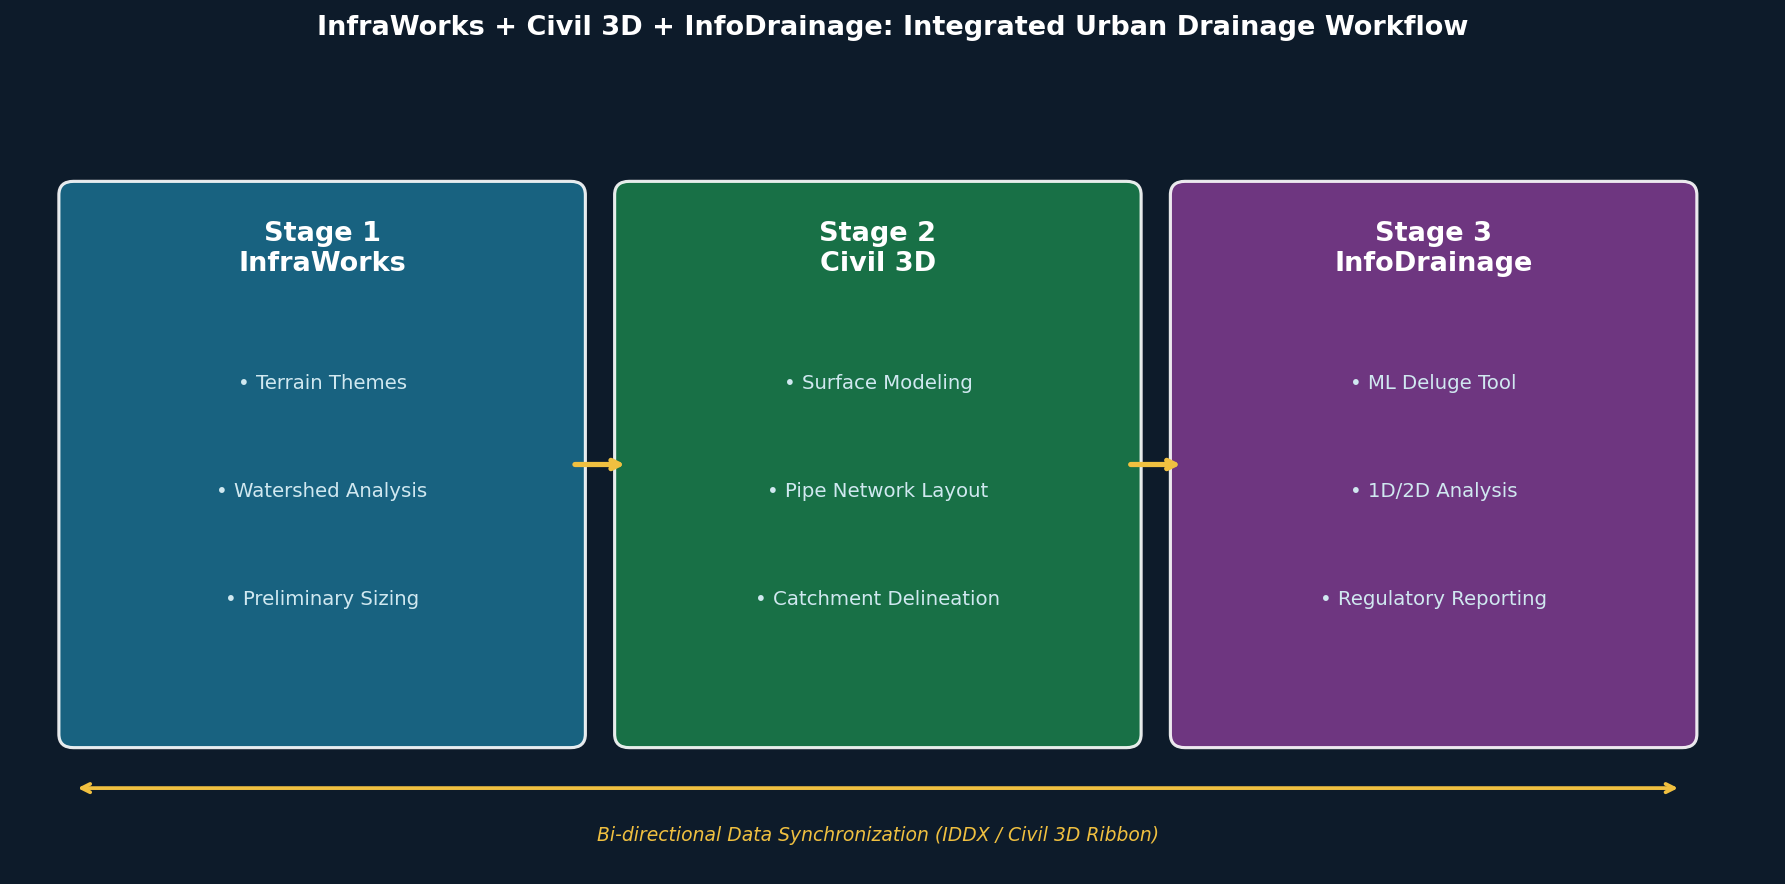
Task: Click the diagram title mentioning Integrated Urban Drainage Workflow
Action: 892,27
